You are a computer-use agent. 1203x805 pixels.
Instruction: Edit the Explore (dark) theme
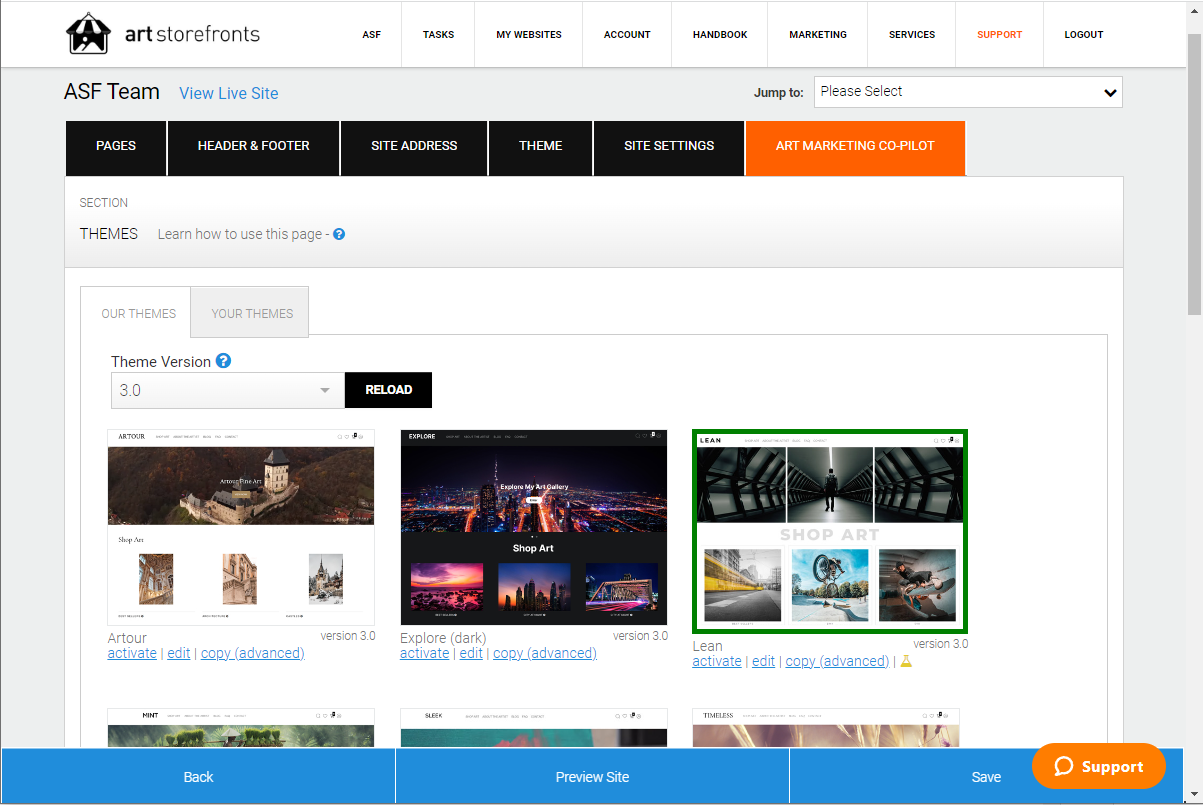[x=471, y=653]
